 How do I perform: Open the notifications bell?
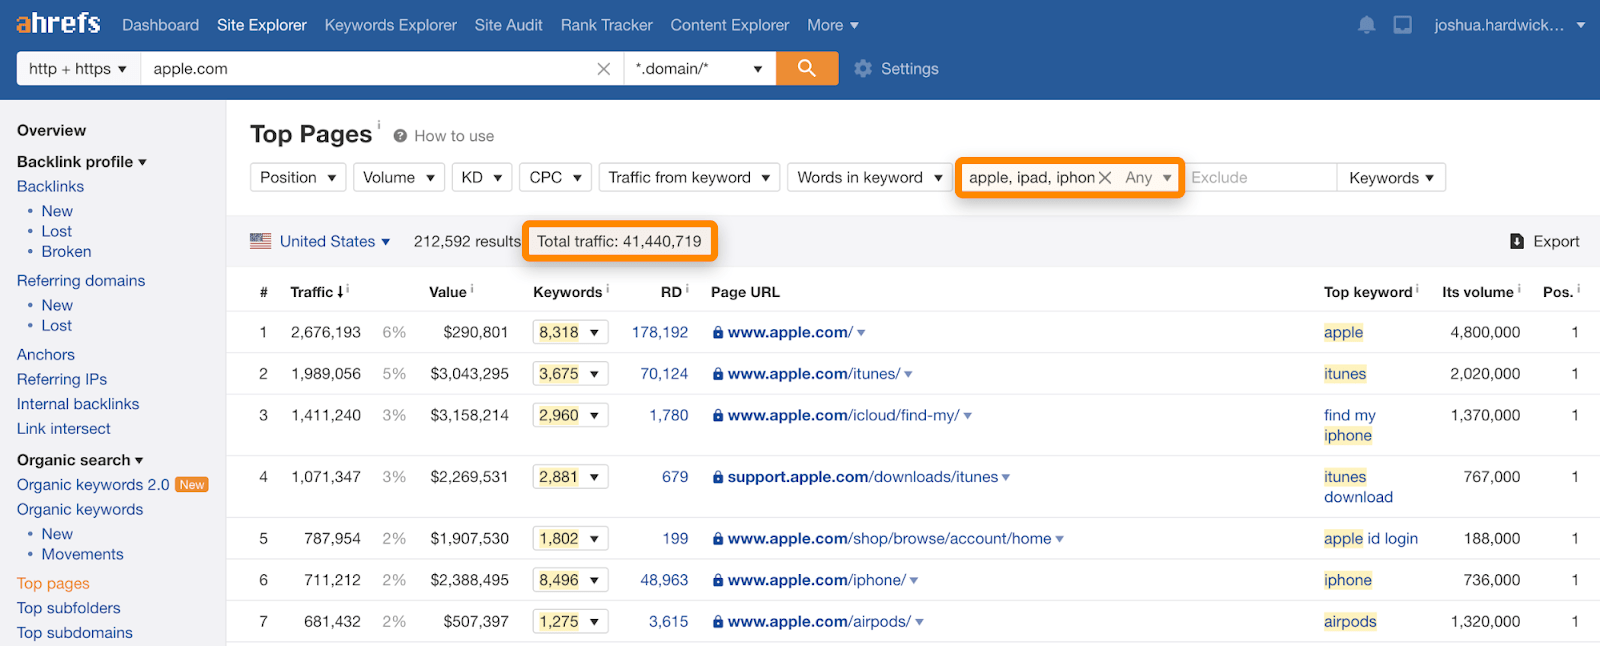(x=1367, y=25)
